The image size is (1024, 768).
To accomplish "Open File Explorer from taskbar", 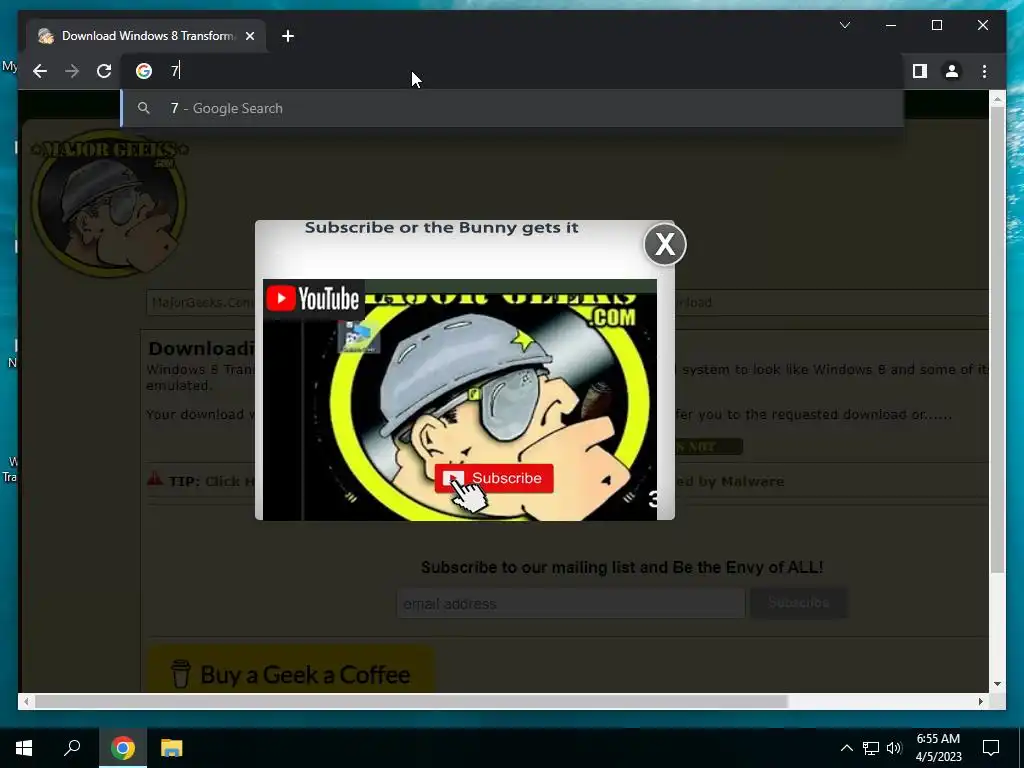I will [x=172, y=748].
